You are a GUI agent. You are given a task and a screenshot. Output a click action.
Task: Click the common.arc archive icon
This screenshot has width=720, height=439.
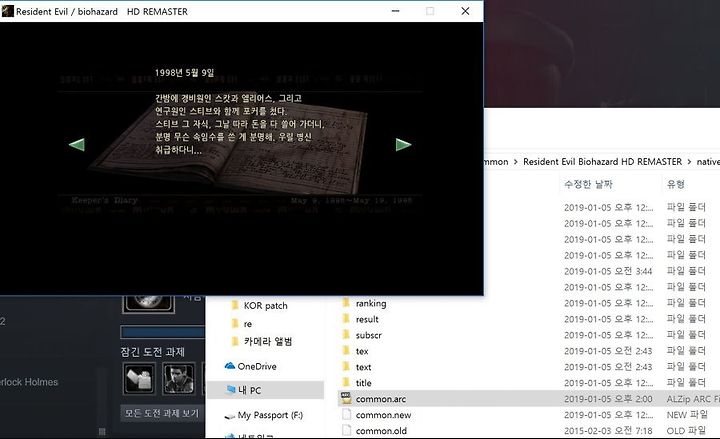tap(346, 399)
